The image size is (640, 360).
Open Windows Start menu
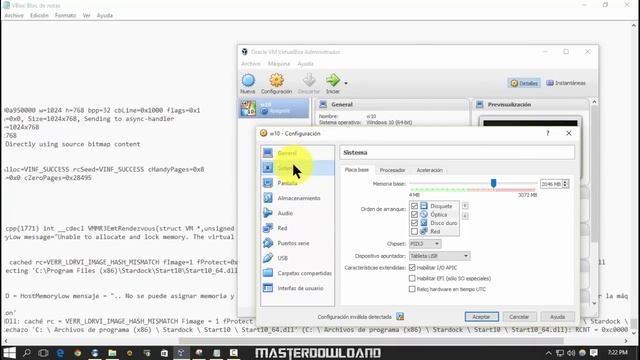[x=9, y=353]
